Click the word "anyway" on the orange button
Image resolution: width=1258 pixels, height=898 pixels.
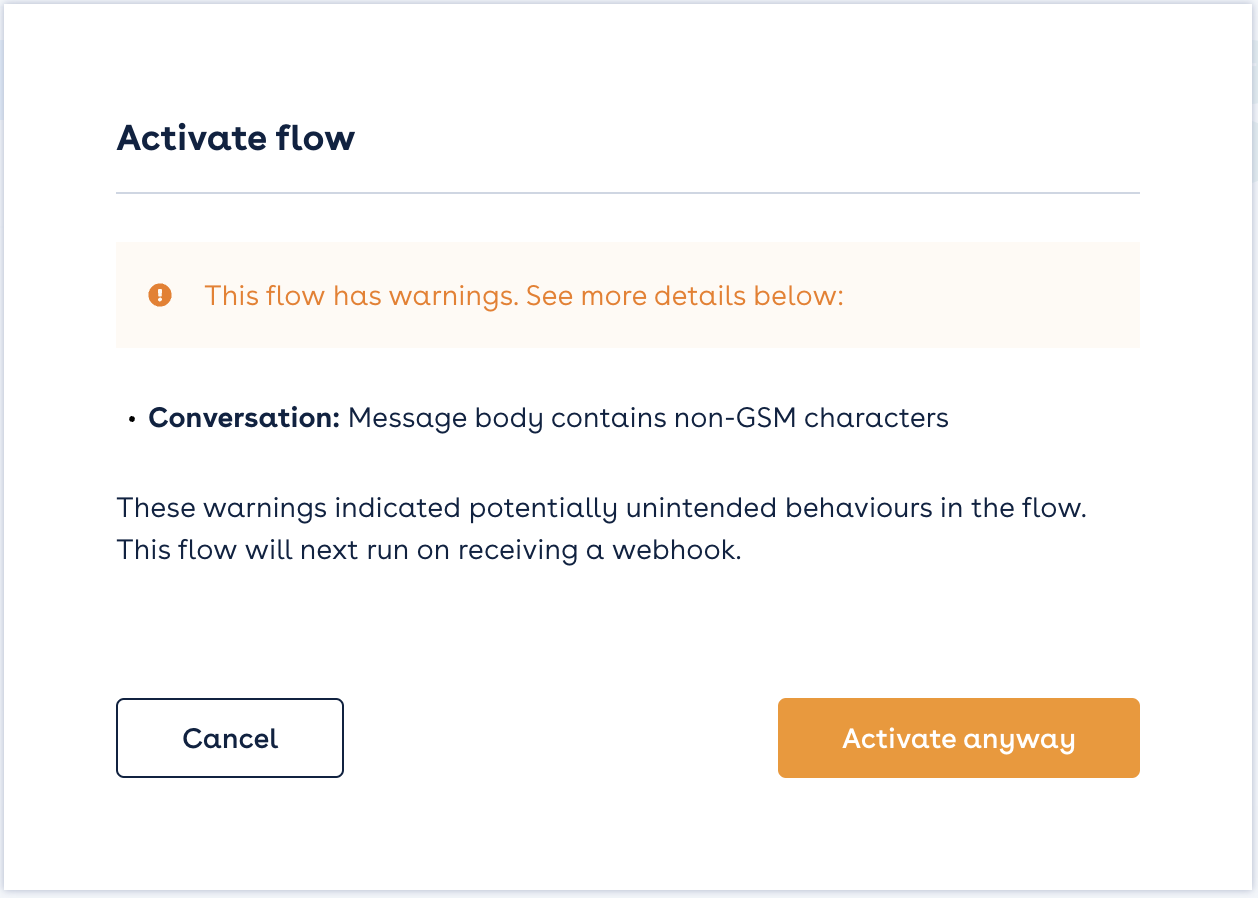pos(1018,739)
